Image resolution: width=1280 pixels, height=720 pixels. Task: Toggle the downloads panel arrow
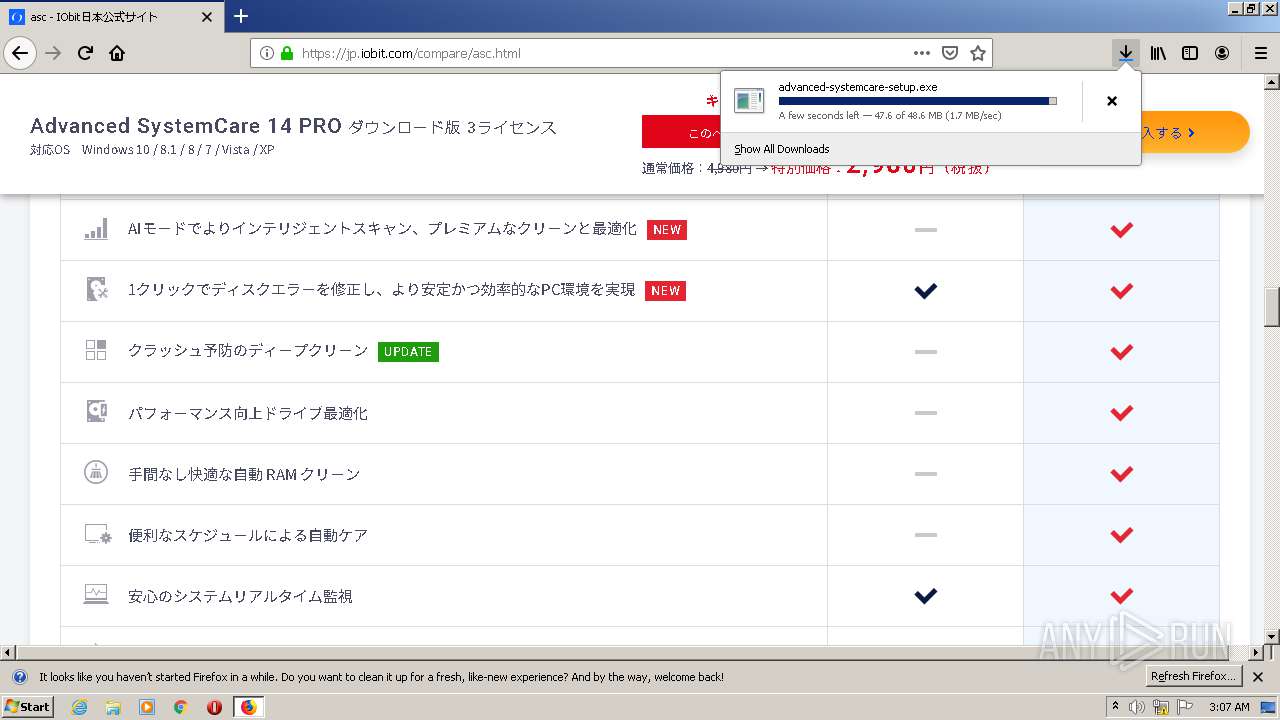point(1126,53)
